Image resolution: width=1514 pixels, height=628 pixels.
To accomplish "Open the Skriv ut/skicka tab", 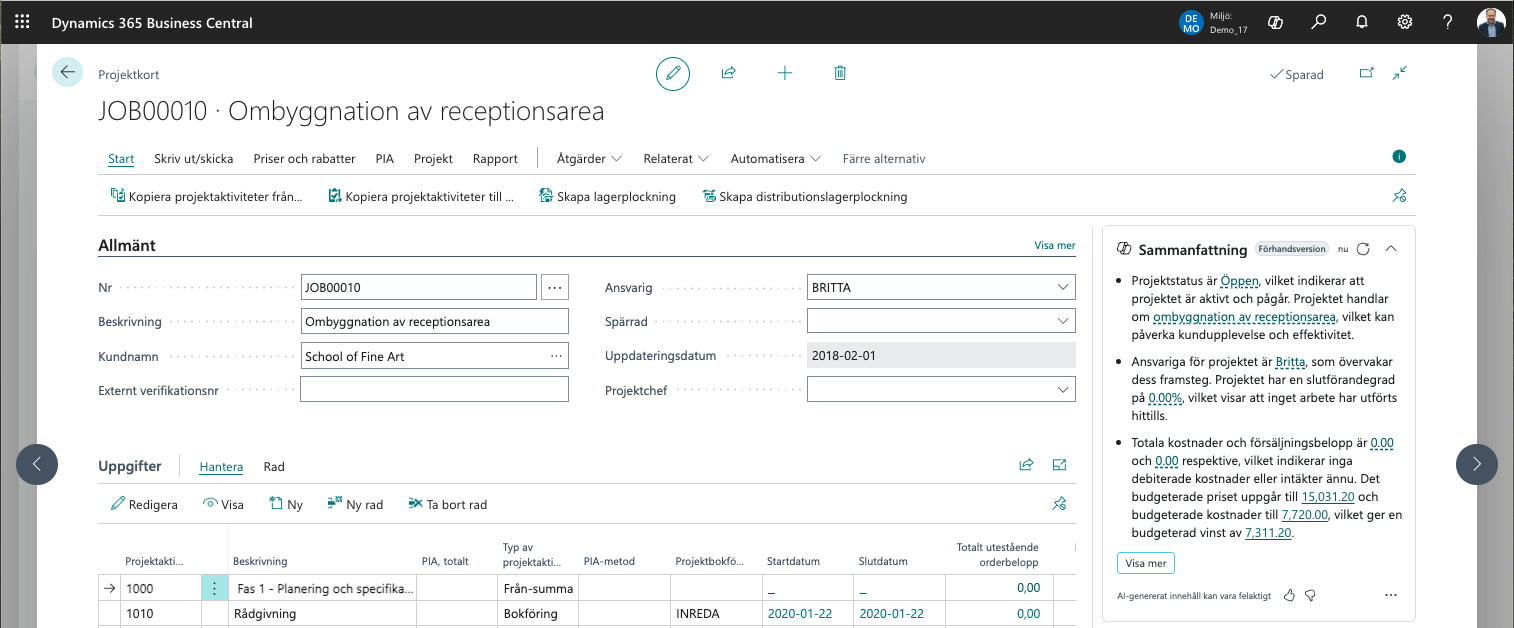I will click(194, 158).
